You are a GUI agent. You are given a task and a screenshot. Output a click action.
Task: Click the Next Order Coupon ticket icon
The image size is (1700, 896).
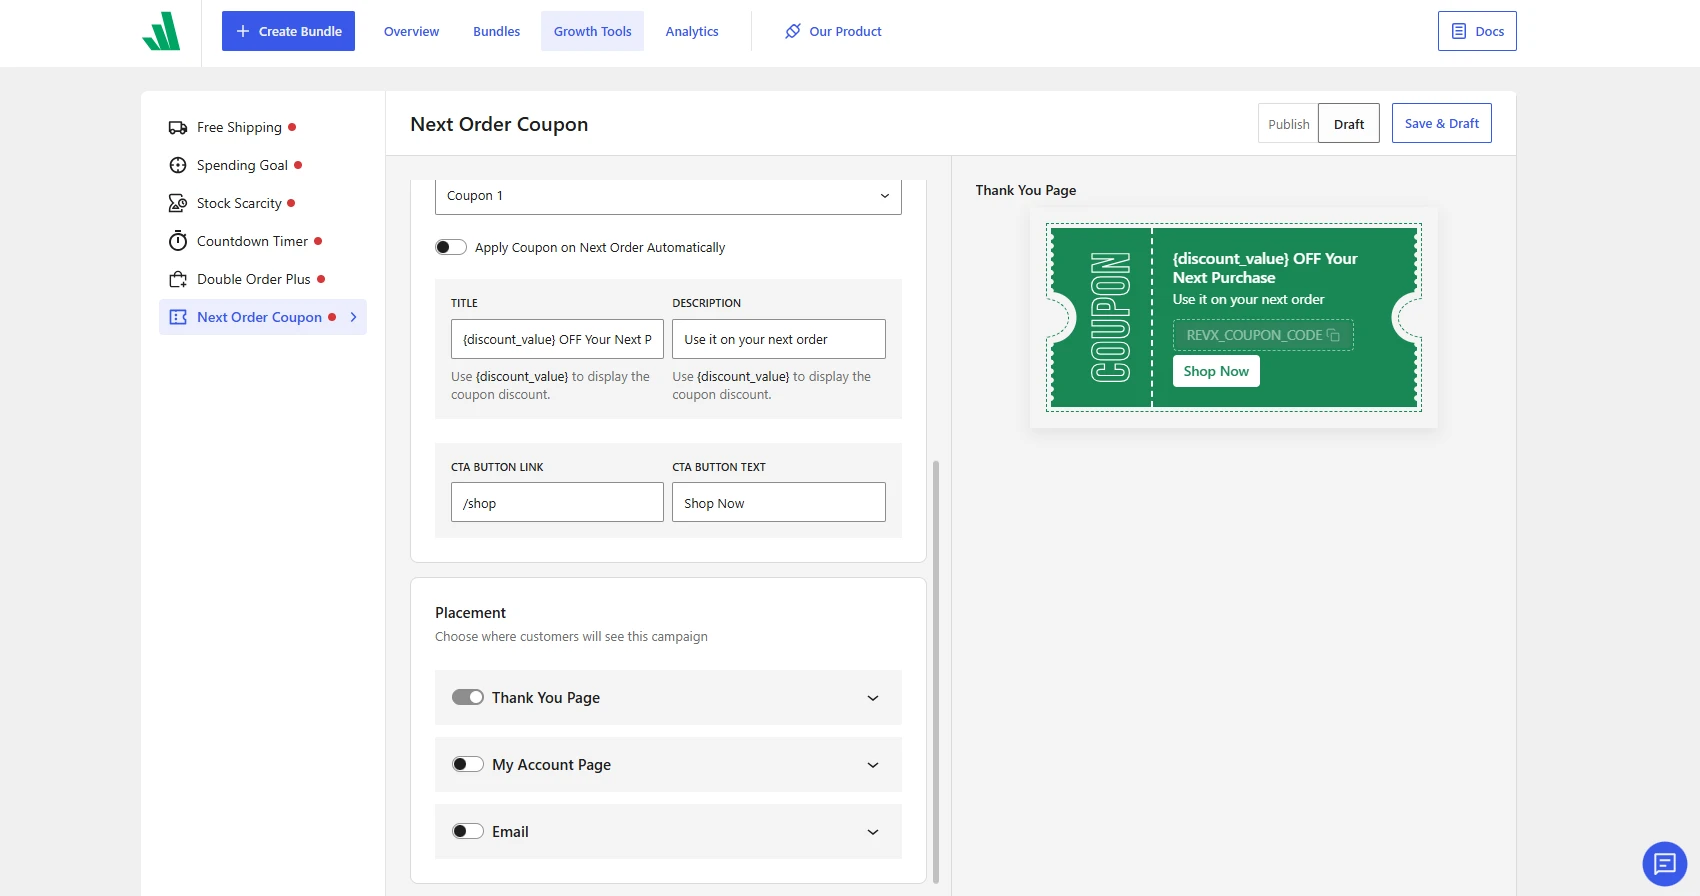click(178, 317)
